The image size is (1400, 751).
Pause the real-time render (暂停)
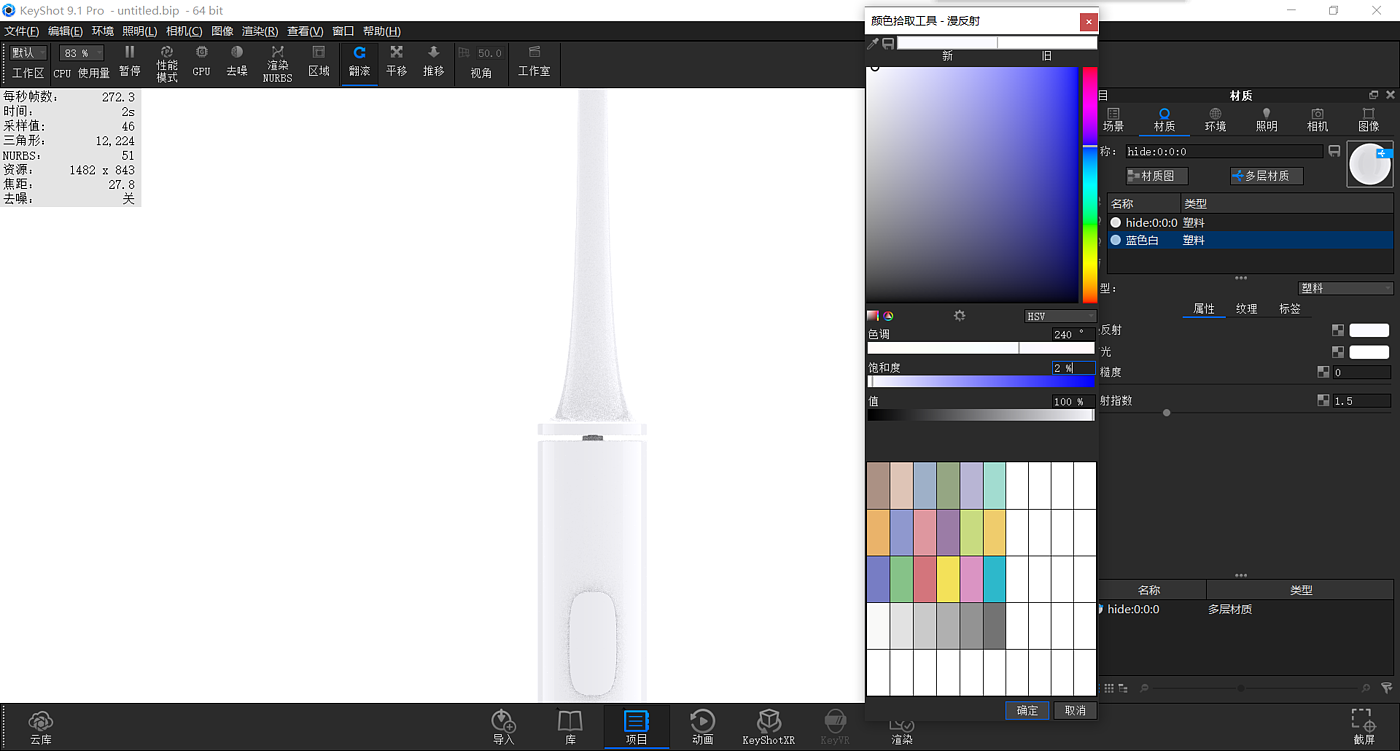[129, 61]
